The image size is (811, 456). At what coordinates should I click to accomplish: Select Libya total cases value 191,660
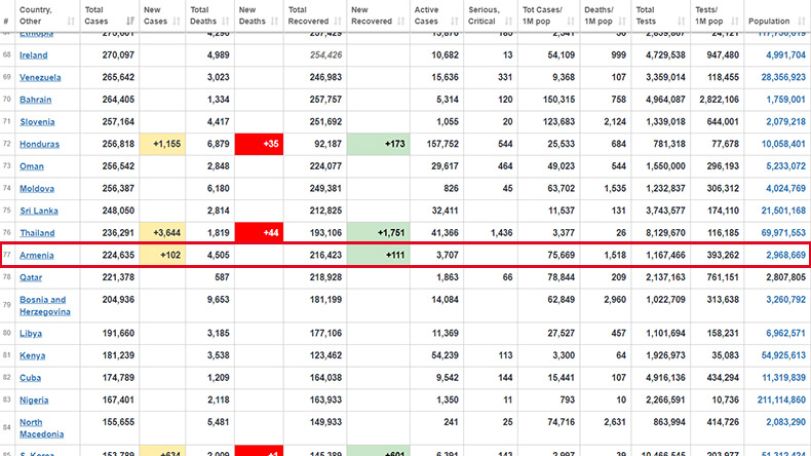click(118, 333)
